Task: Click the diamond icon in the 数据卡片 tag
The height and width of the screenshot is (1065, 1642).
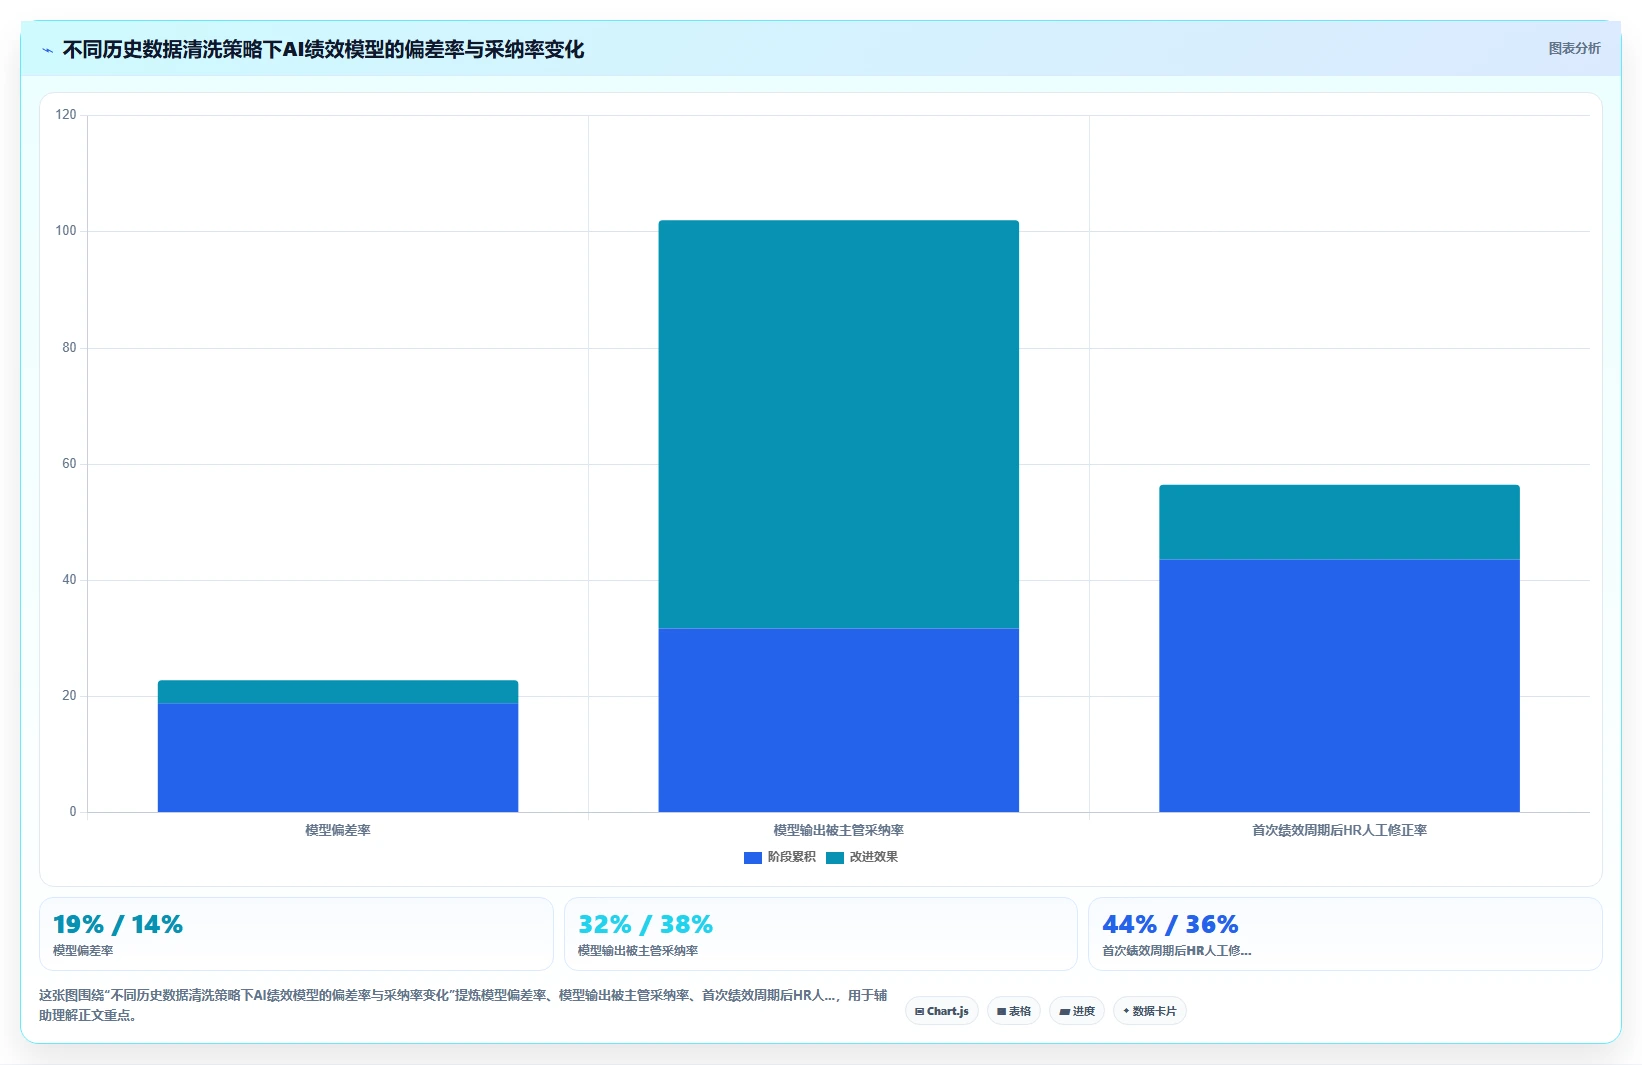Action: tap(1126, 1011)
